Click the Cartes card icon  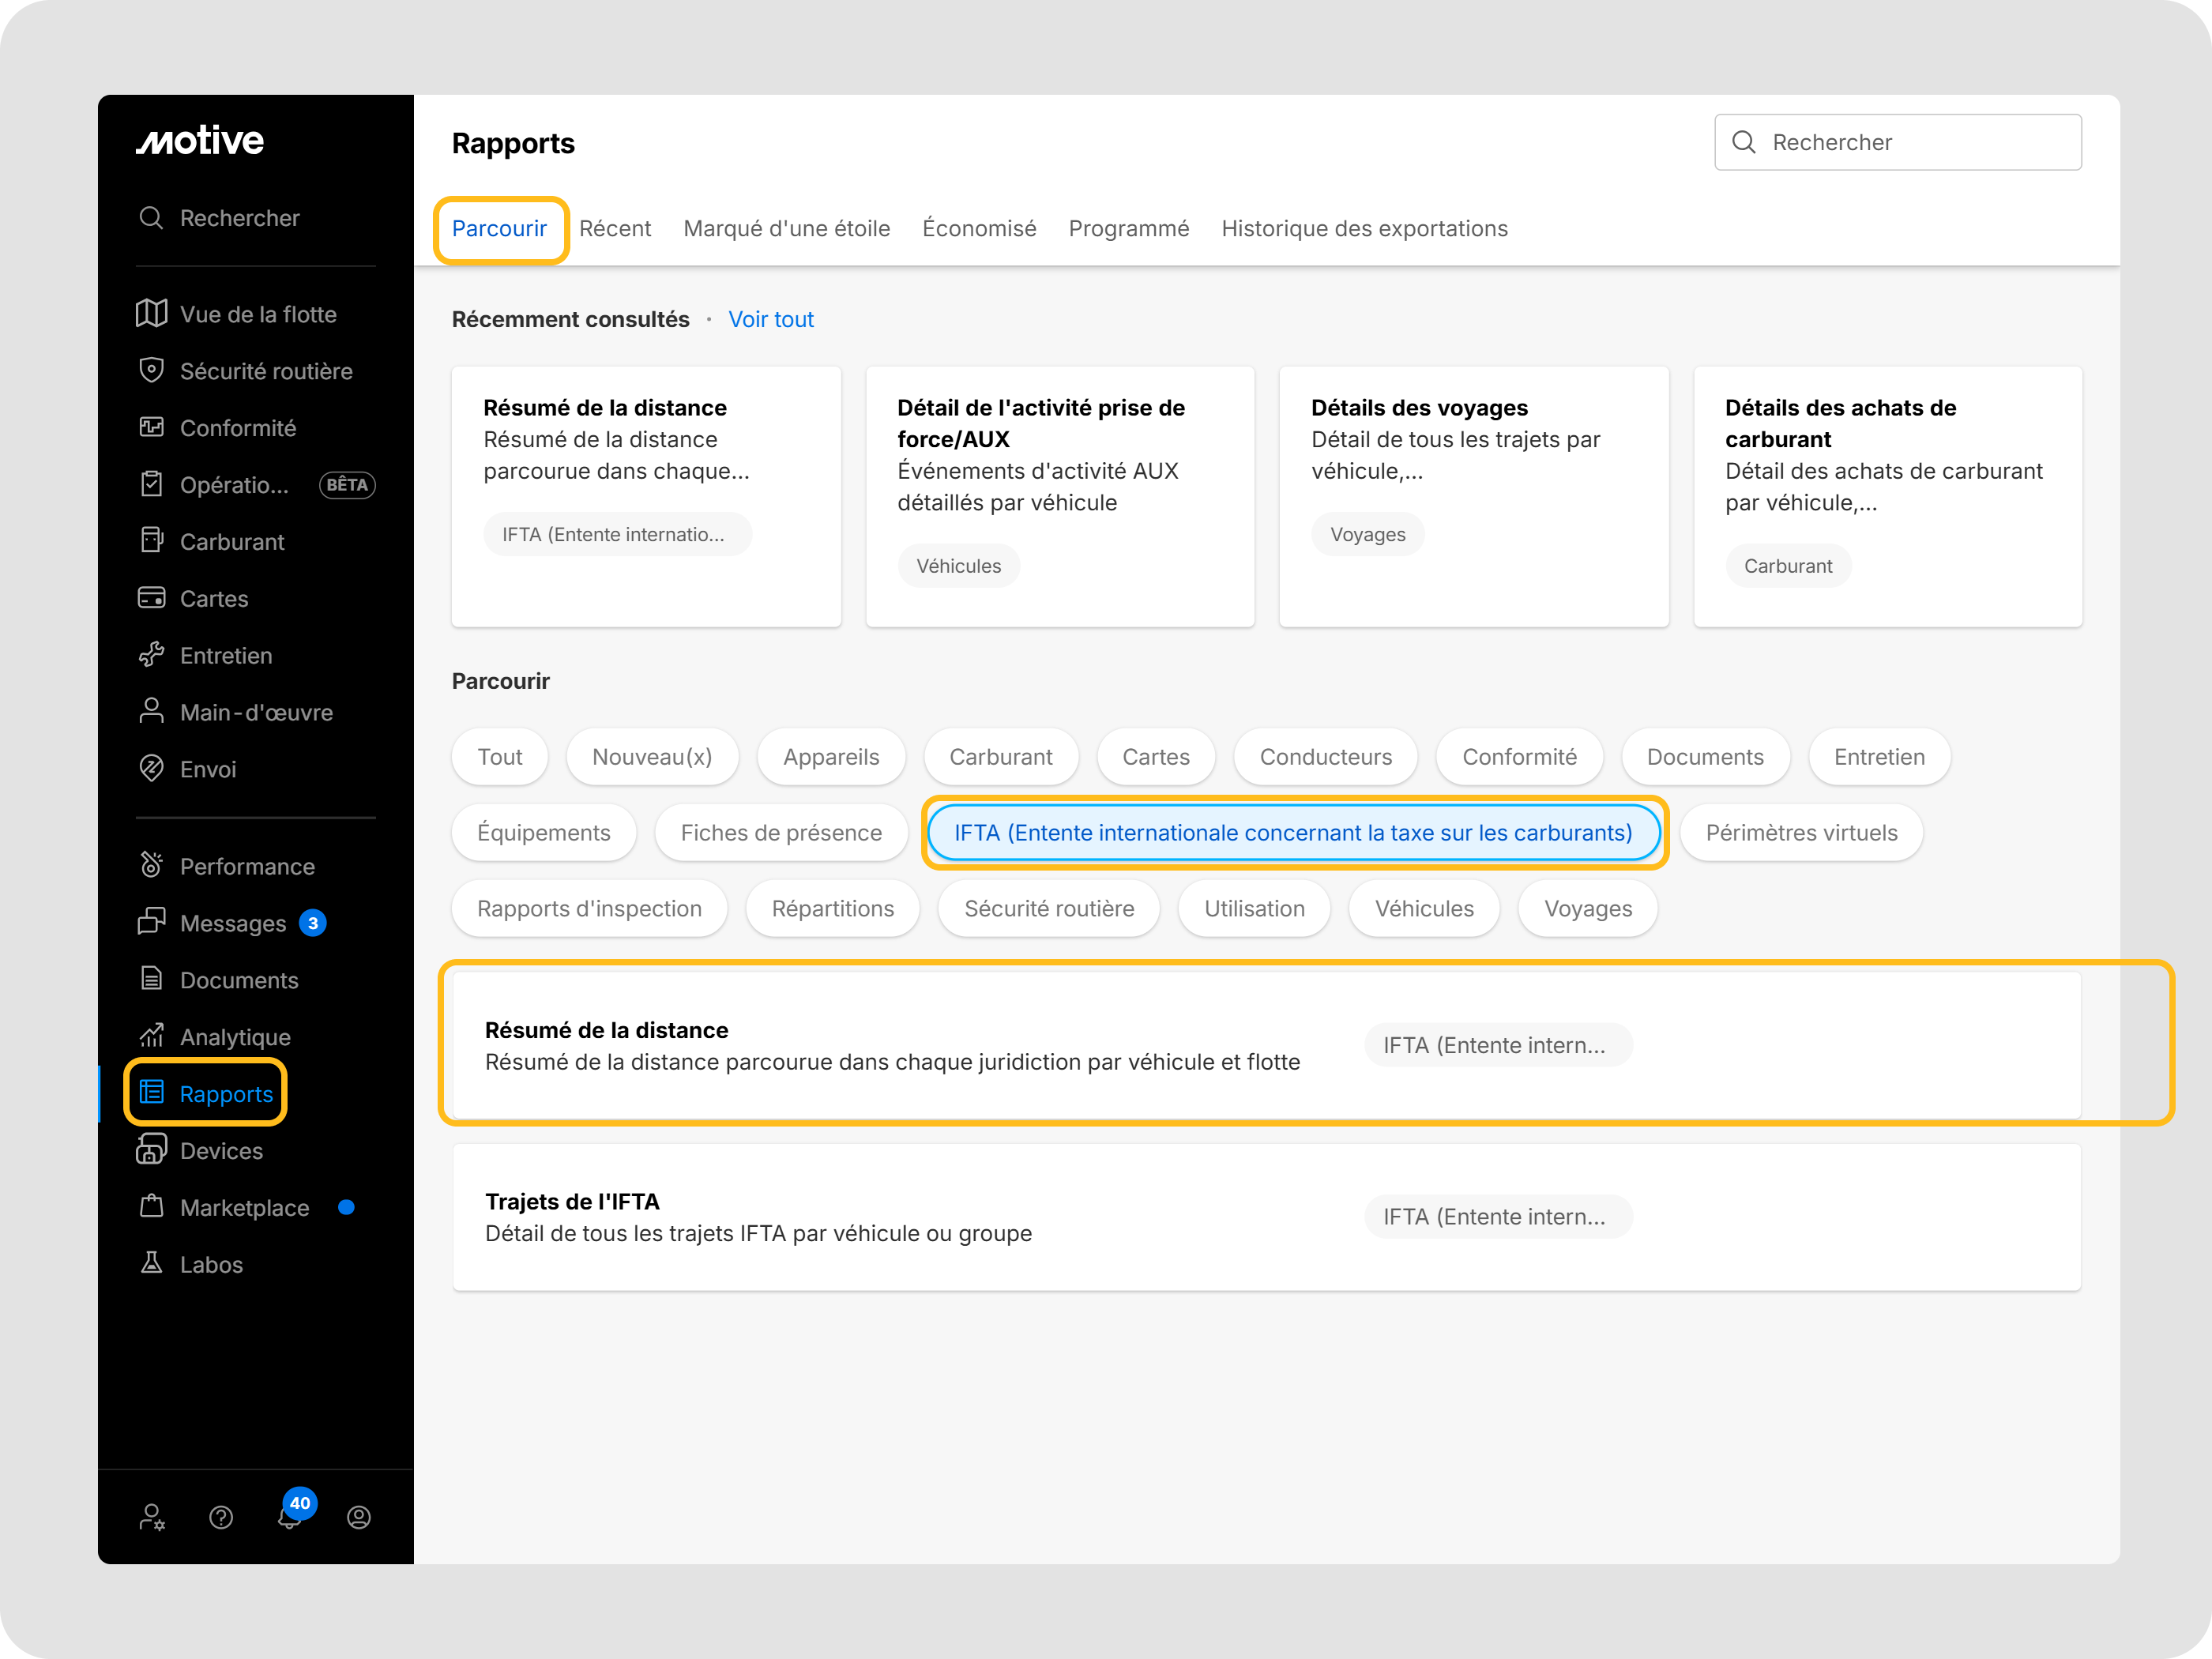[151, 598]
